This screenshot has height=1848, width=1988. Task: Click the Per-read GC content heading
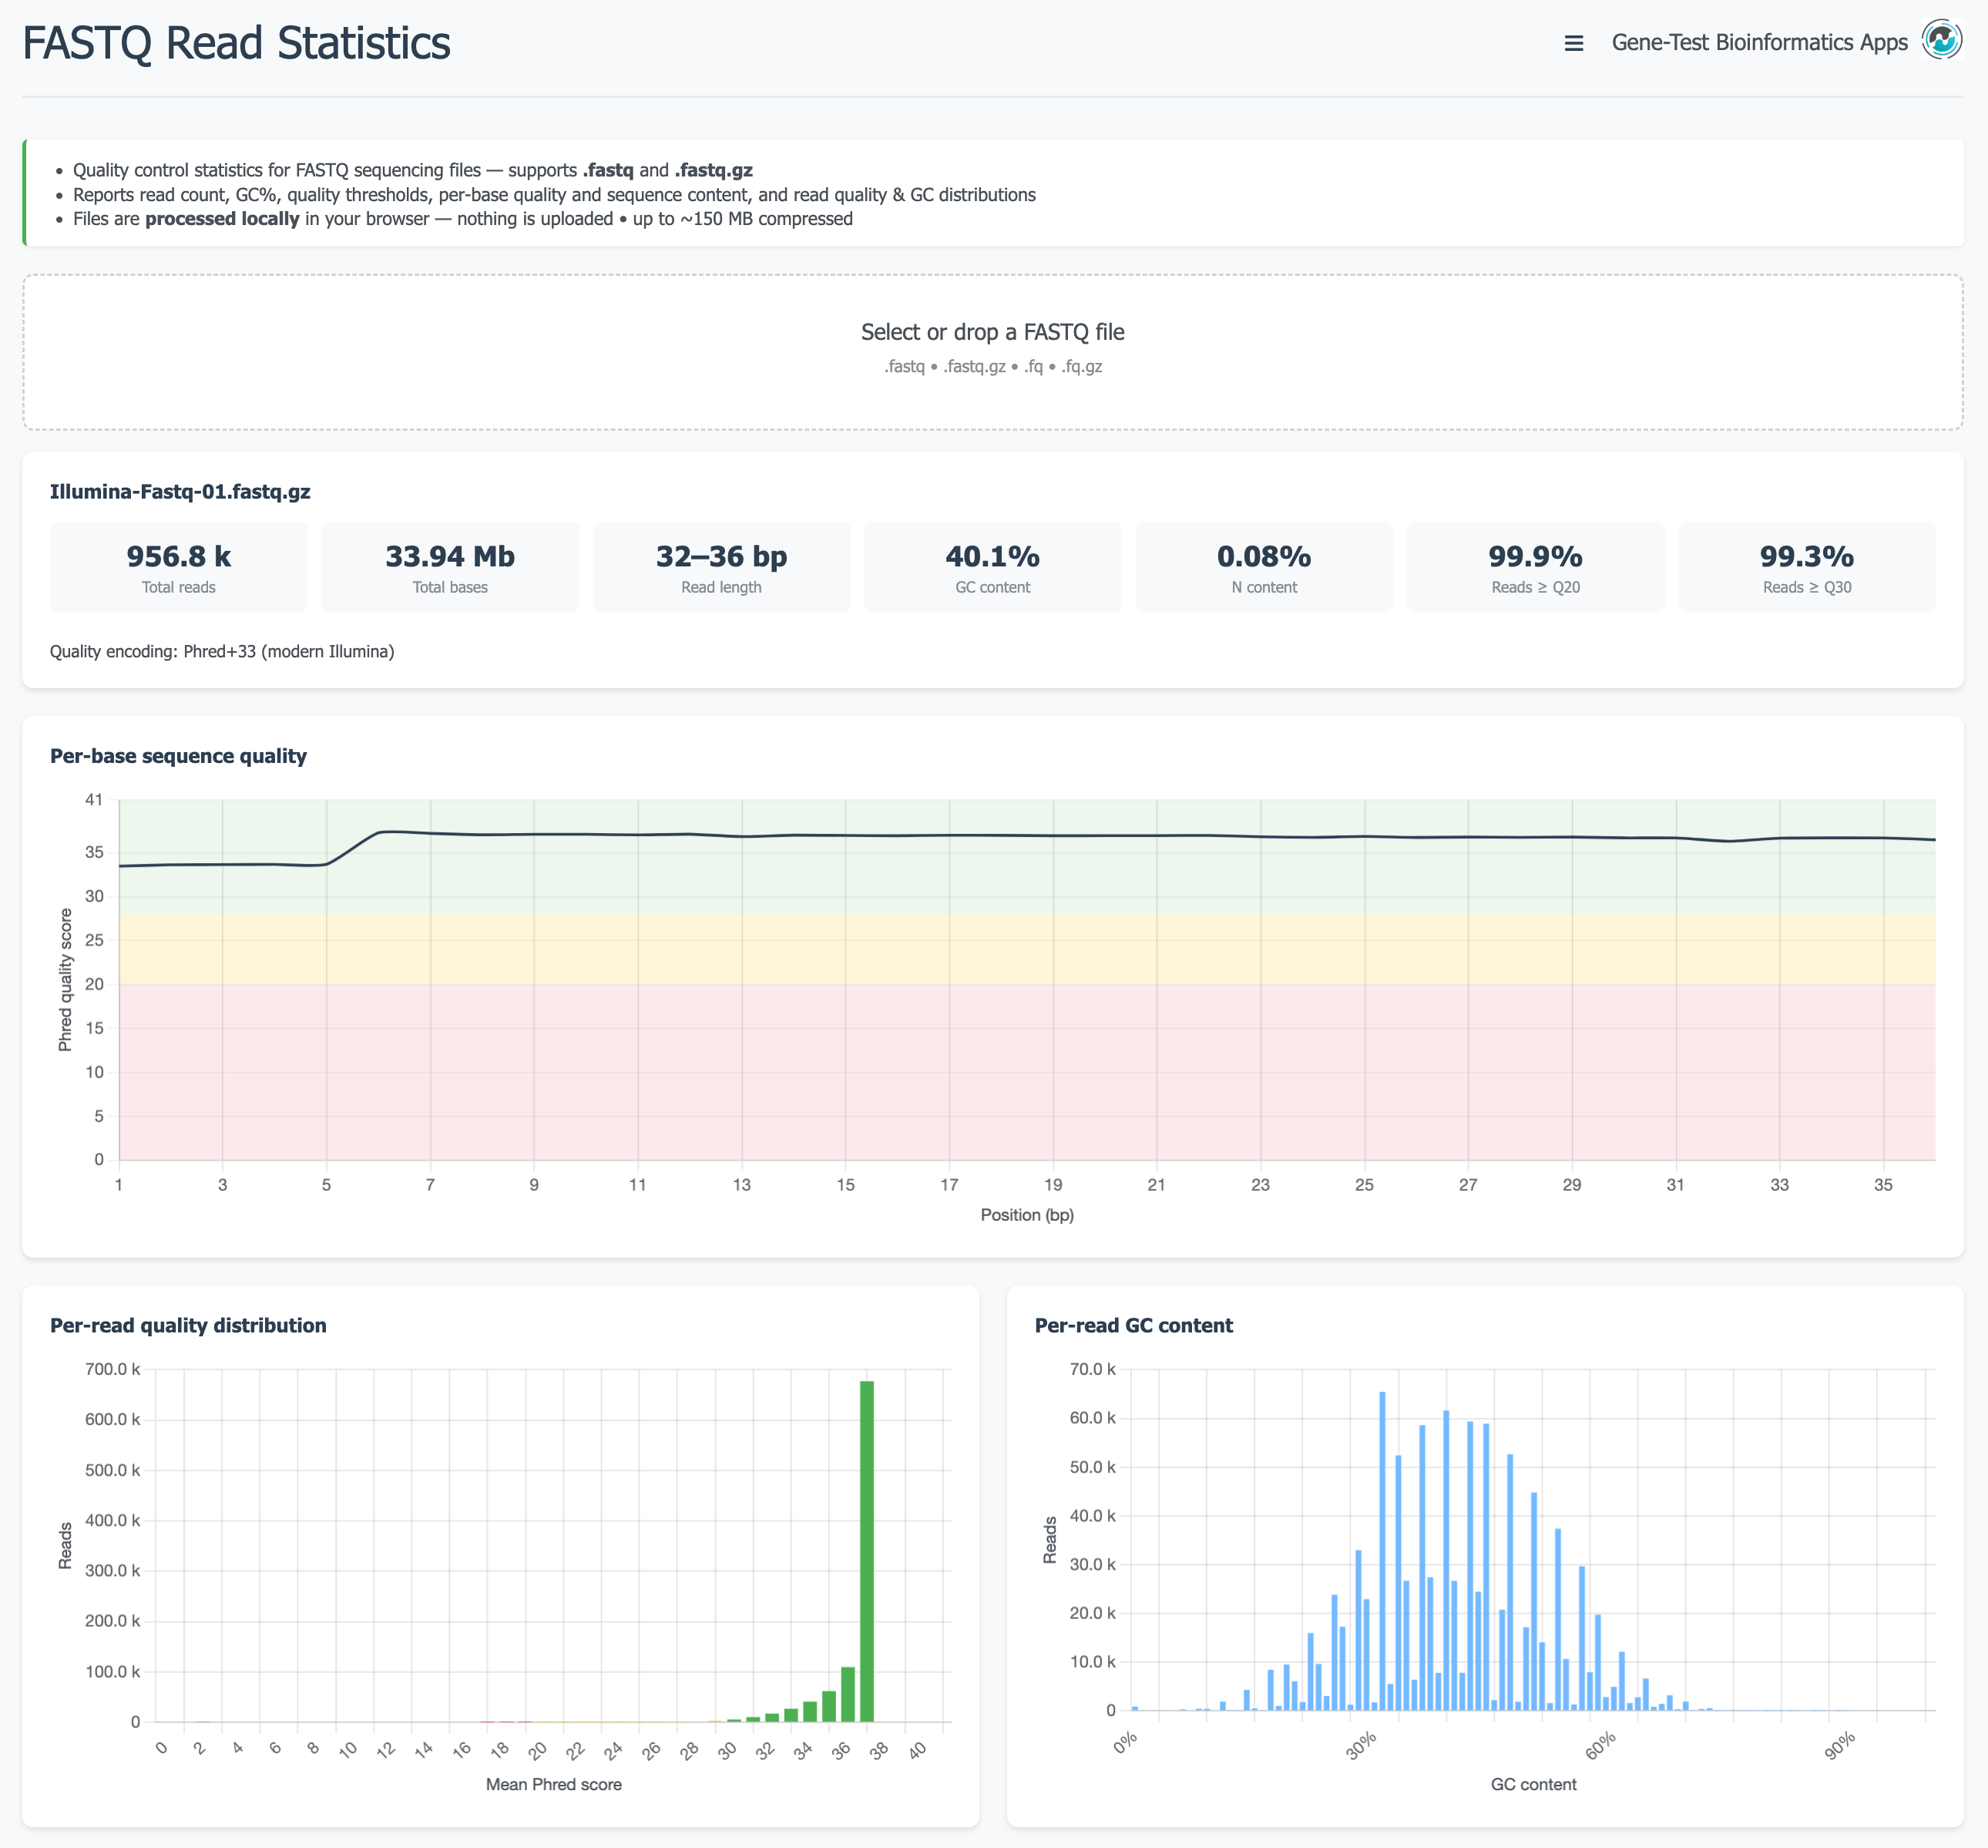[x=1134, y=1325]
